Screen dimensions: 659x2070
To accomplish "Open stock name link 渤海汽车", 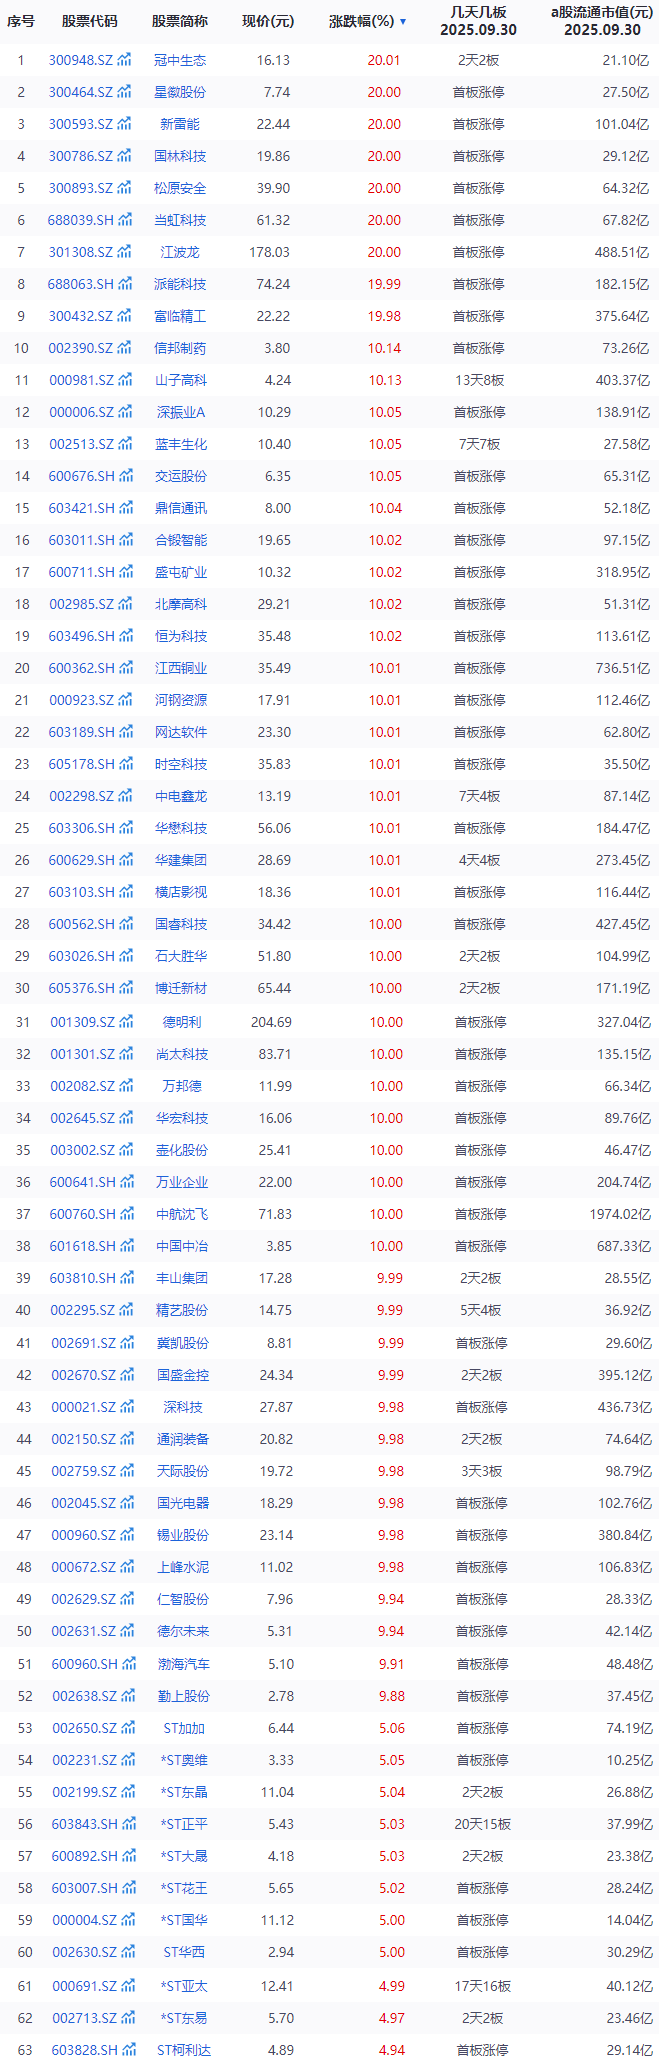I will (x=183, y=1664).
